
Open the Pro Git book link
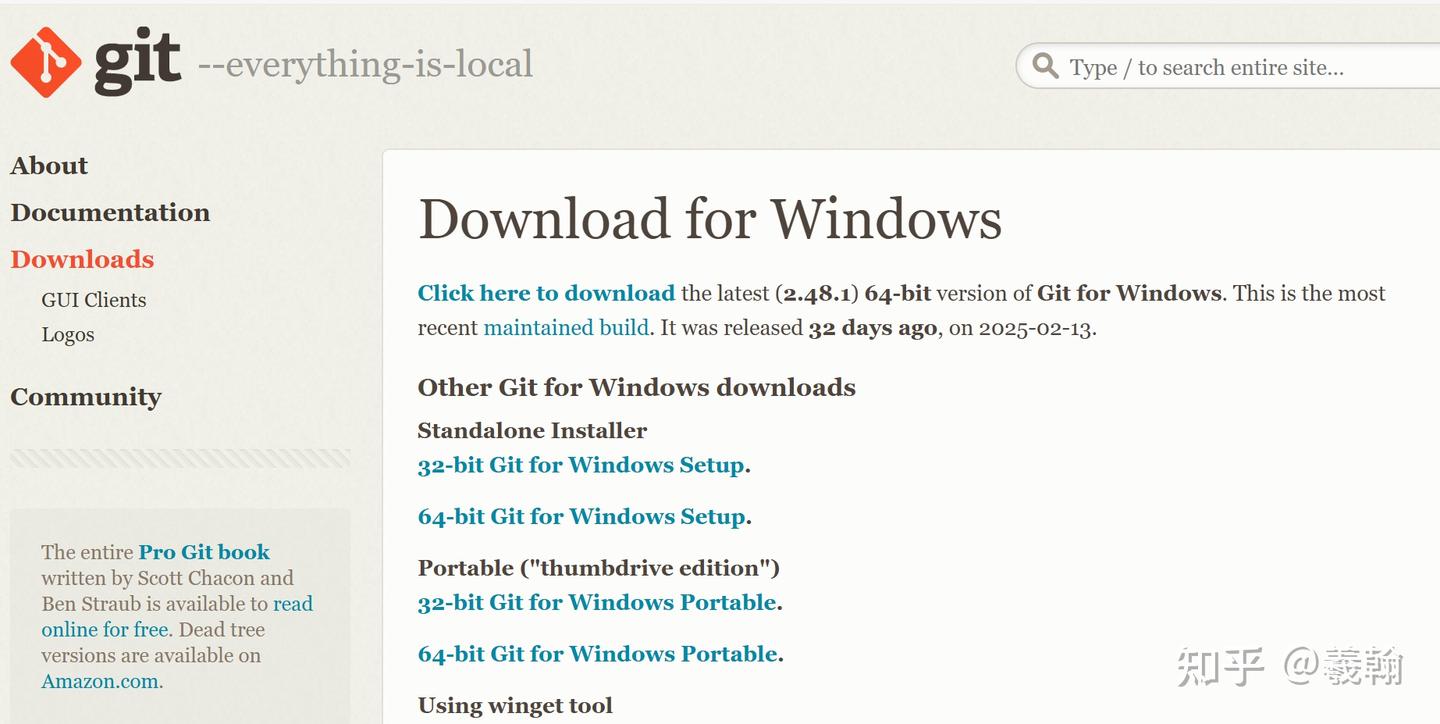coord(204,552)
